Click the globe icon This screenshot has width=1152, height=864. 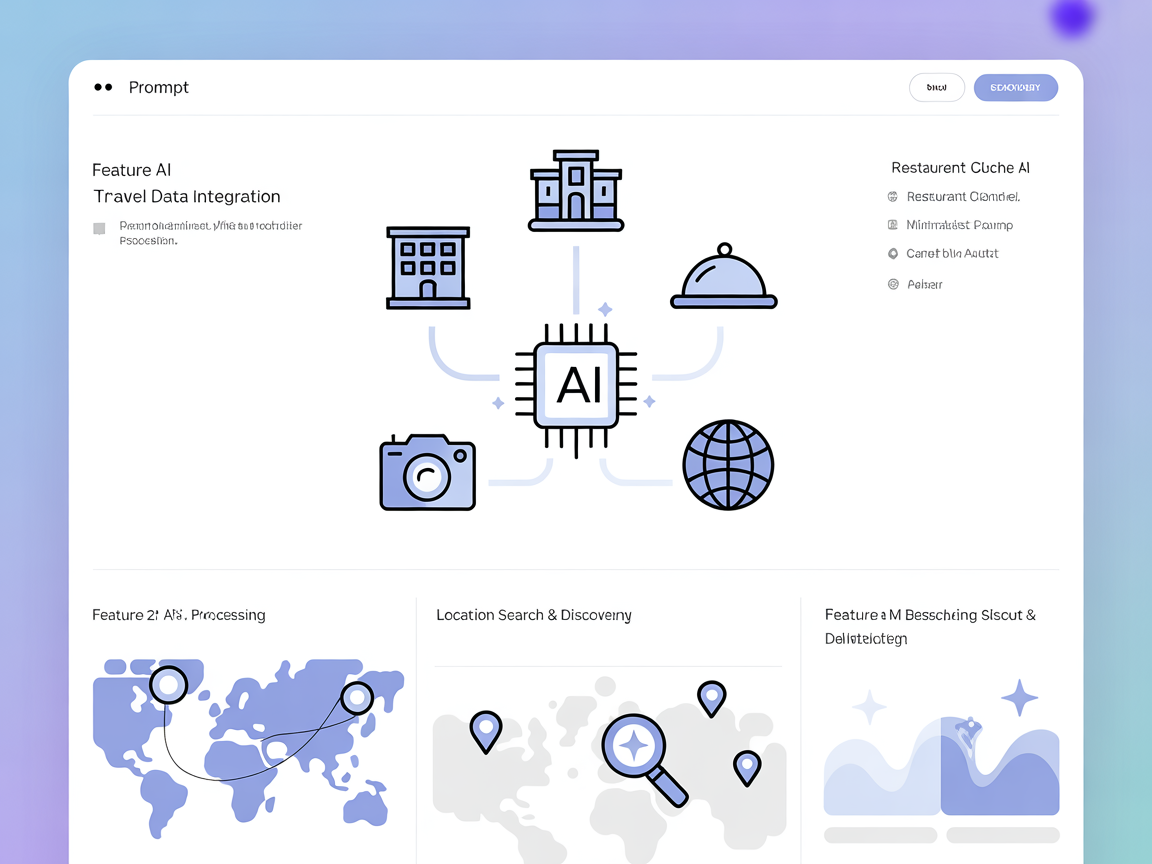tap(728, 465)
